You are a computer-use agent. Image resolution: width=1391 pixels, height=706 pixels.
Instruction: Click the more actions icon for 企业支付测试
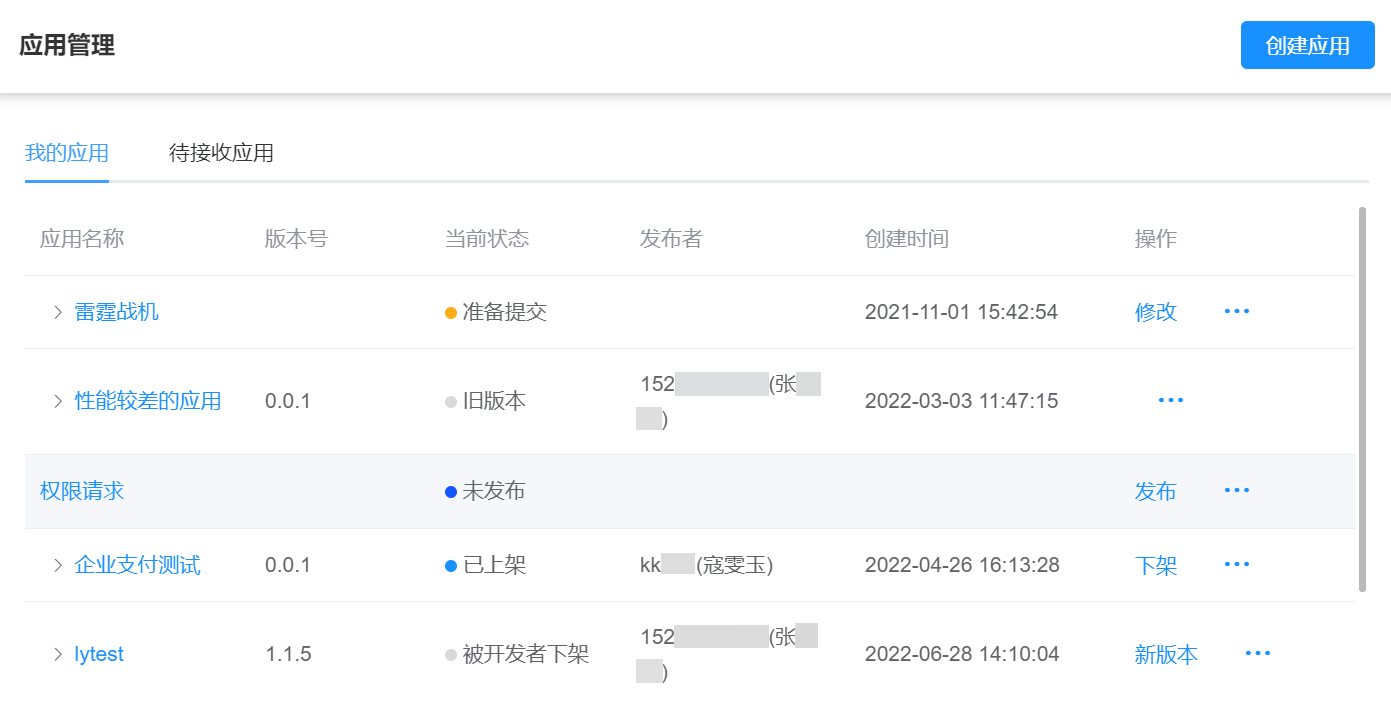click(x=1237, y=563)
